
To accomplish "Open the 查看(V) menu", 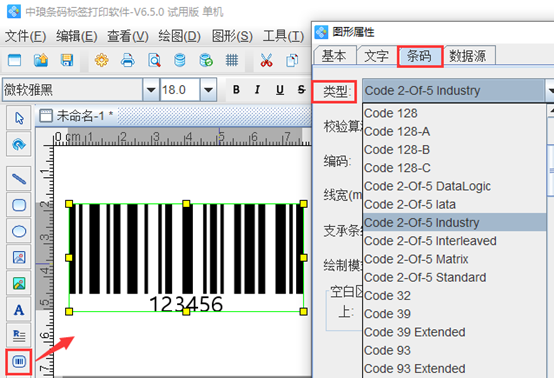I will tap(128, 36).
